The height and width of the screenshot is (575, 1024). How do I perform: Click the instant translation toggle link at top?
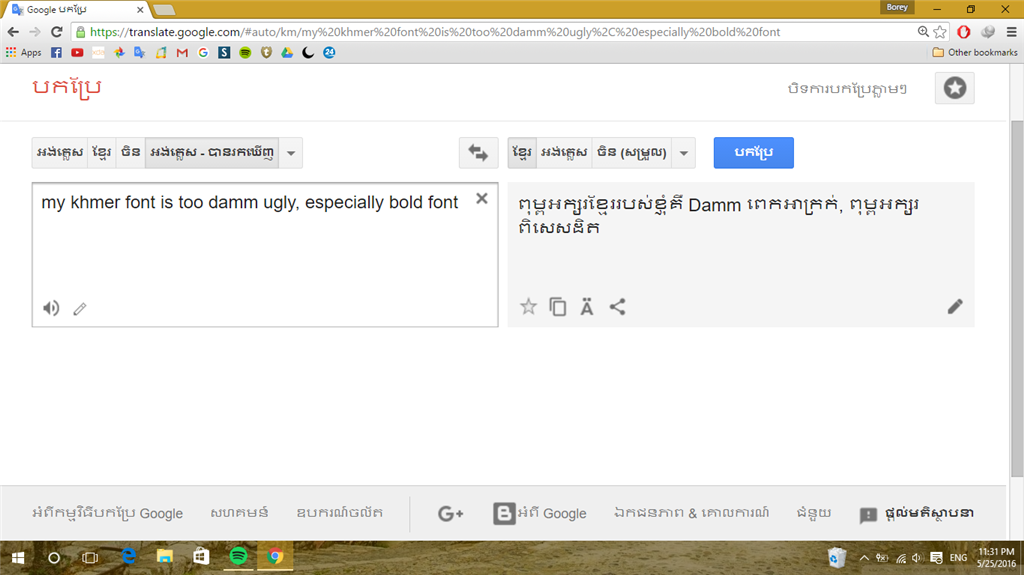point(847,88)
